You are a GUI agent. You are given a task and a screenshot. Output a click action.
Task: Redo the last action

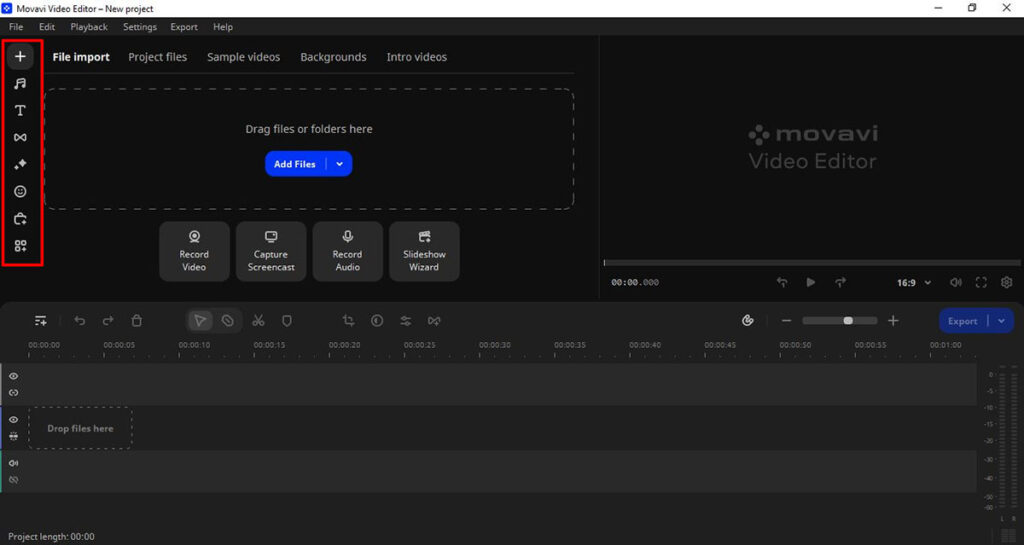coord(108,320)
